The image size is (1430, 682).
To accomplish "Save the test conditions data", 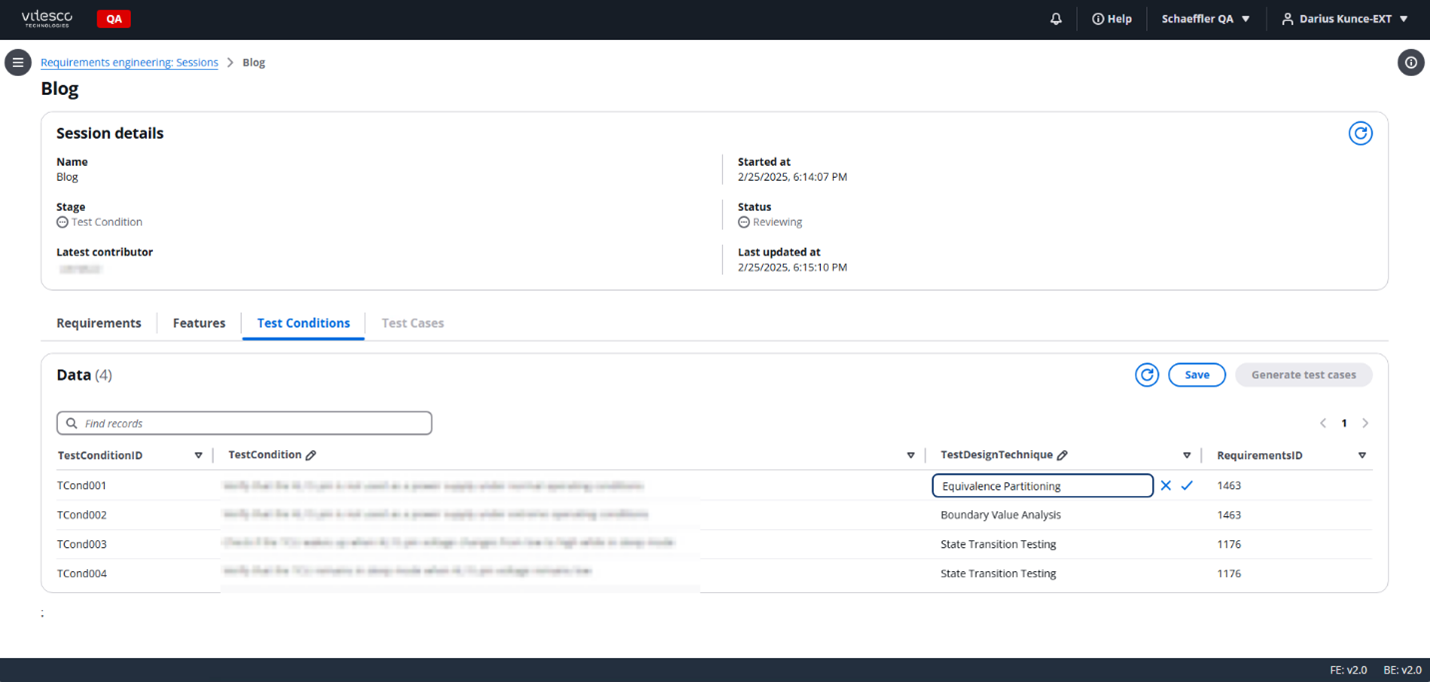I will 1197,374.
